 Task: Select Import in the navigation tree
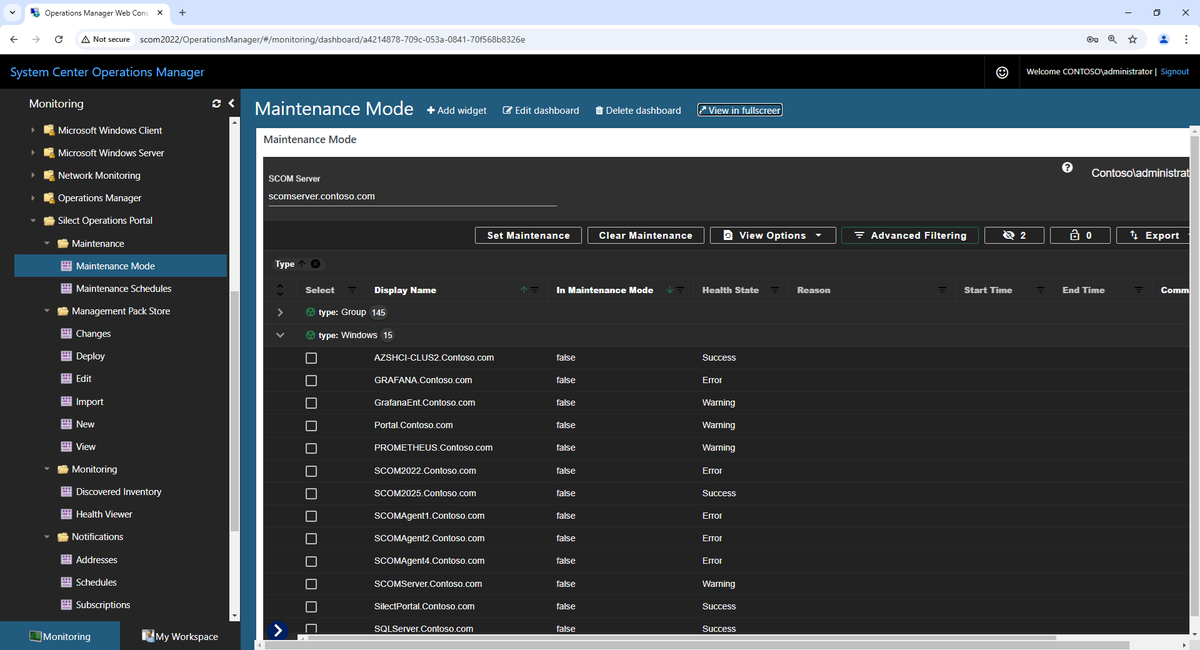(90, 402)
